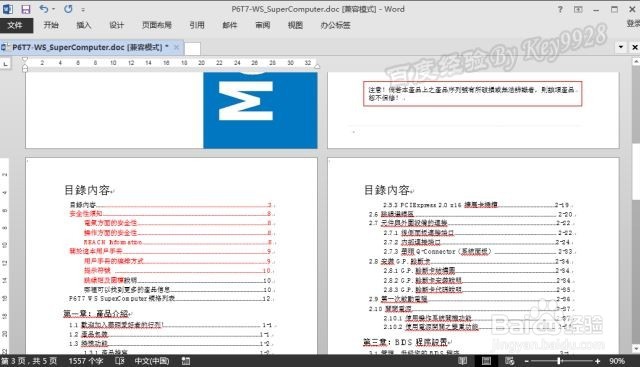This screenshot has width=640, height=367.
Task: Click the right indent marker on ruler
Action: click(317, 65)
